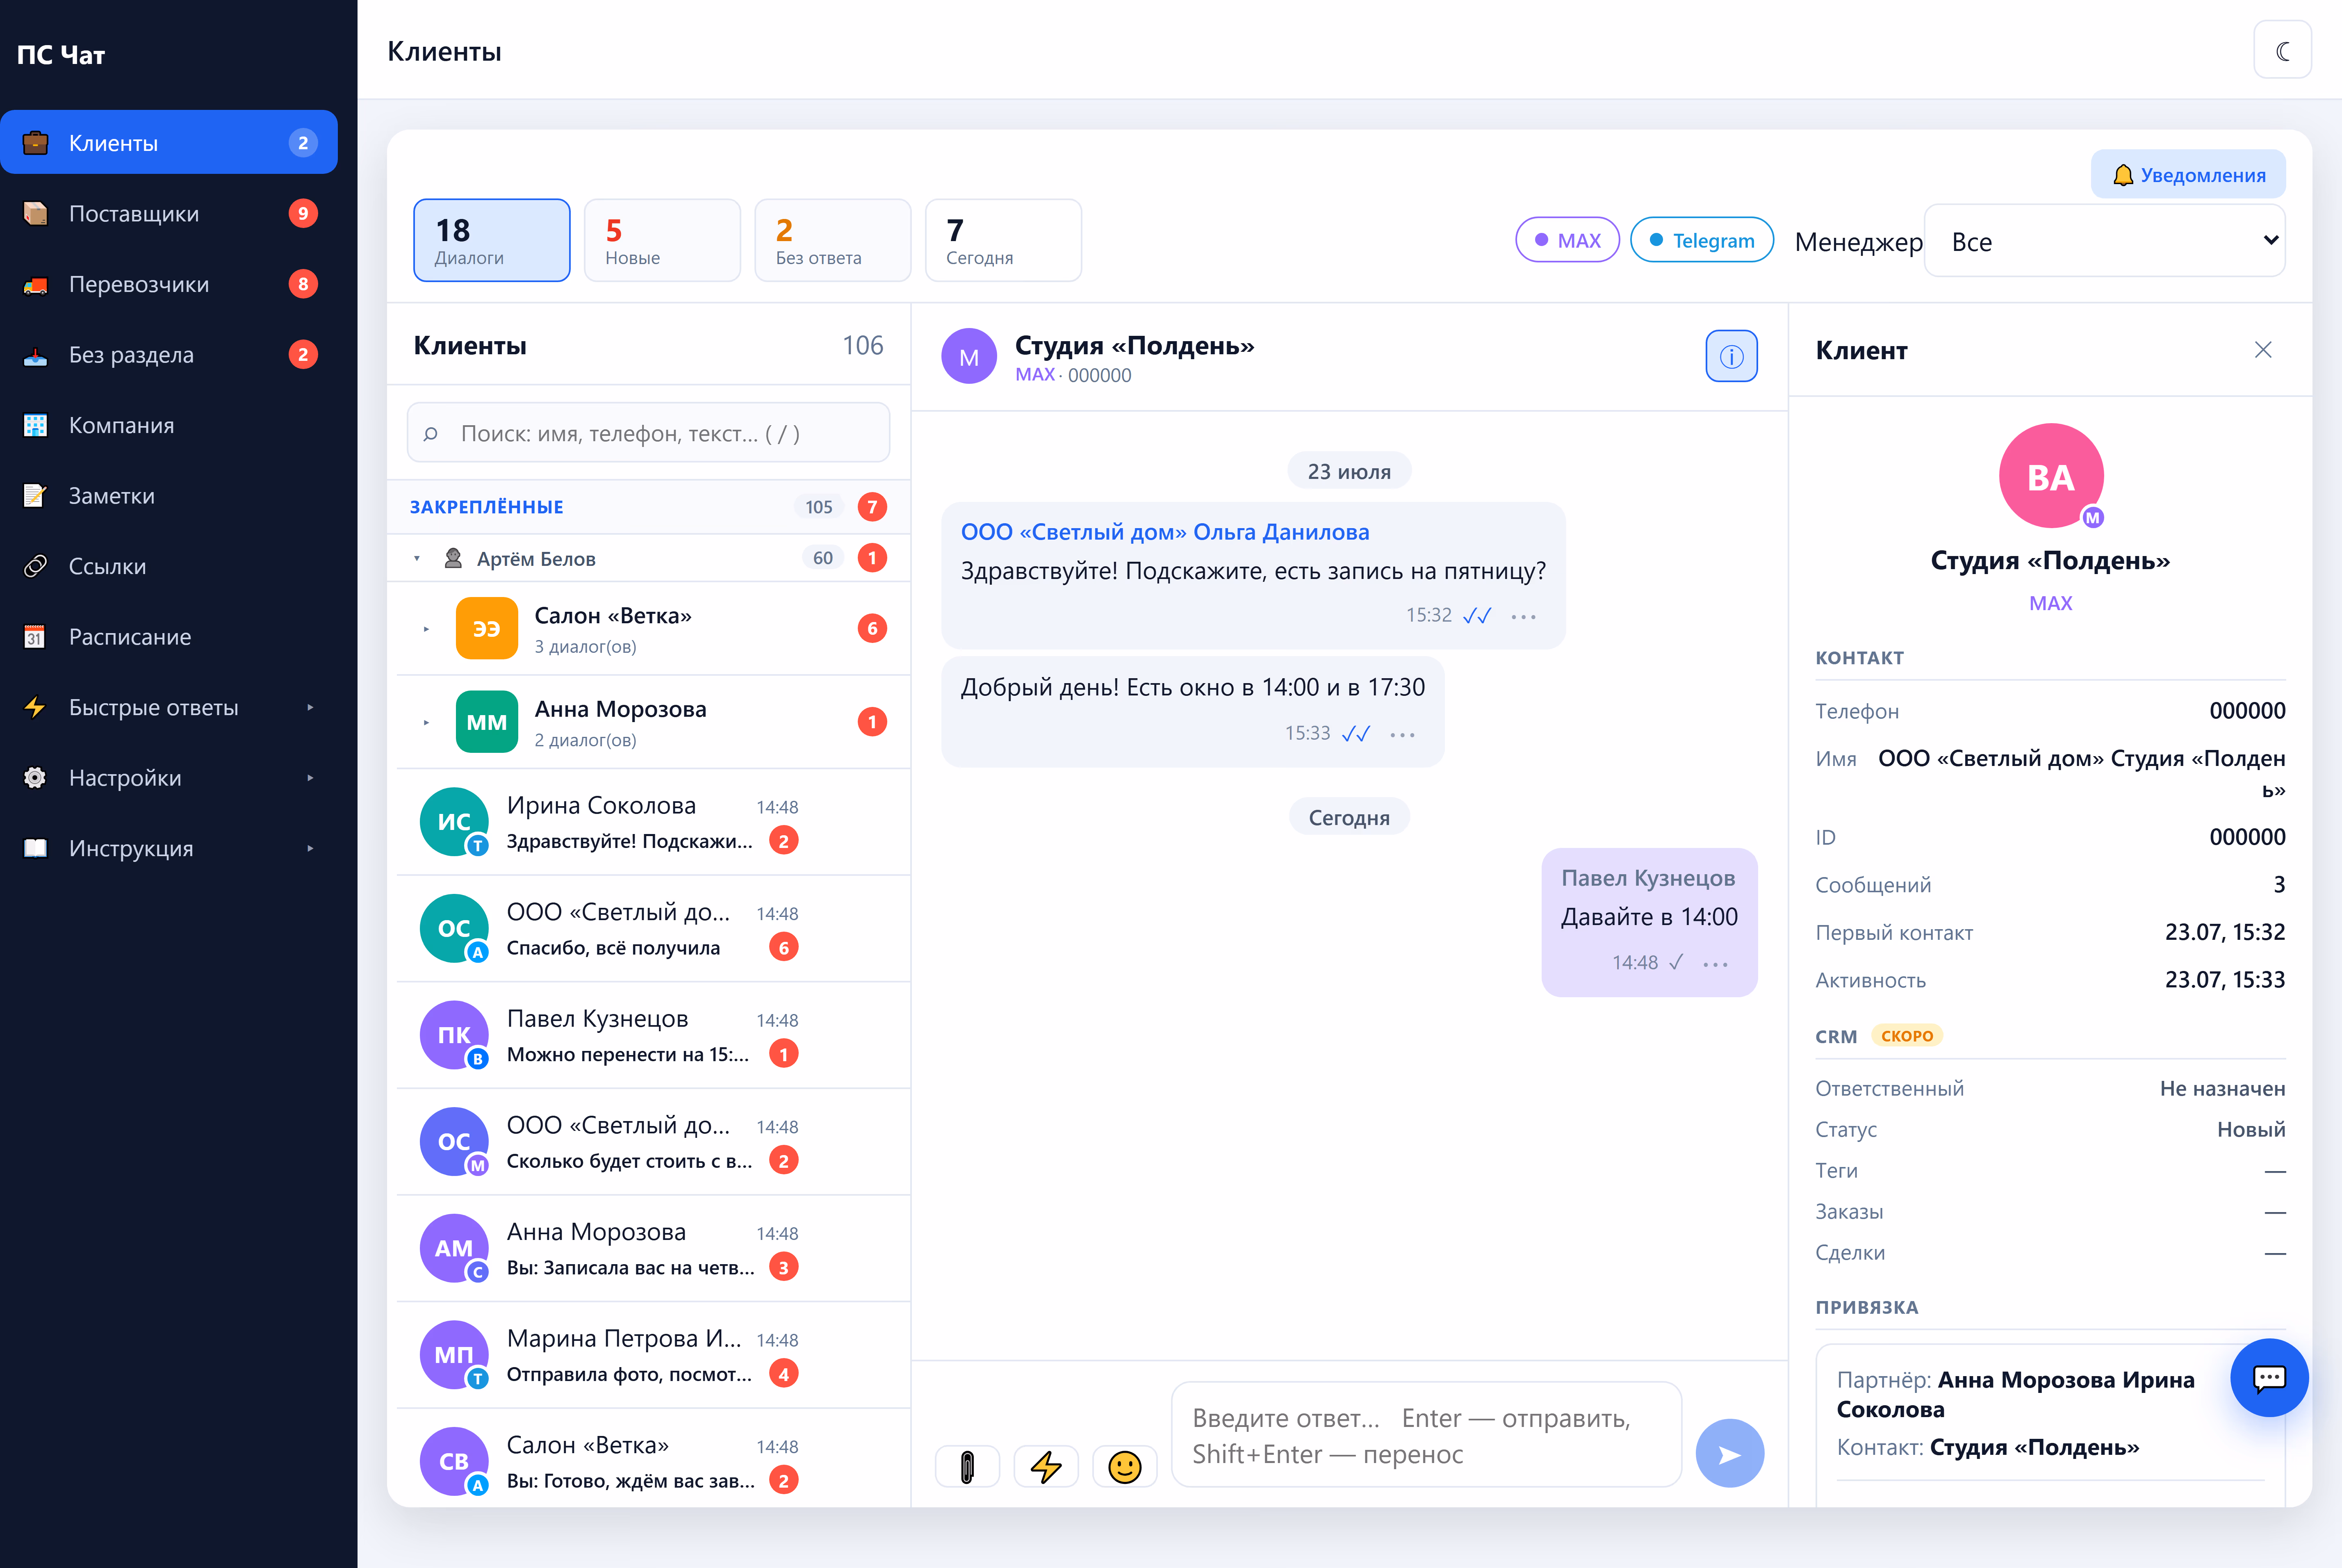Click partner link Анна Морозова Ирина Соколова
Screen dimensions: 2342x1568
coord(2016,1395)
